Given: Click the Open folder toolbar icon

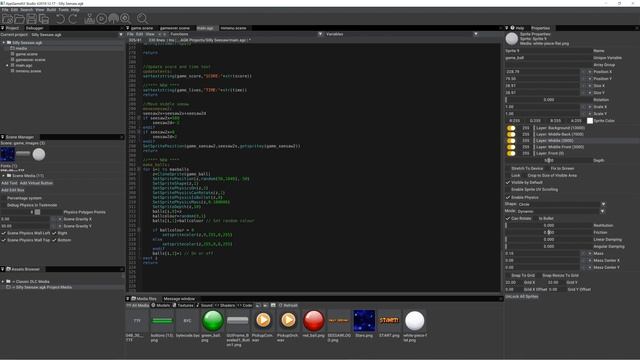Looking at the screenshot, I should (x=19, y=18).
